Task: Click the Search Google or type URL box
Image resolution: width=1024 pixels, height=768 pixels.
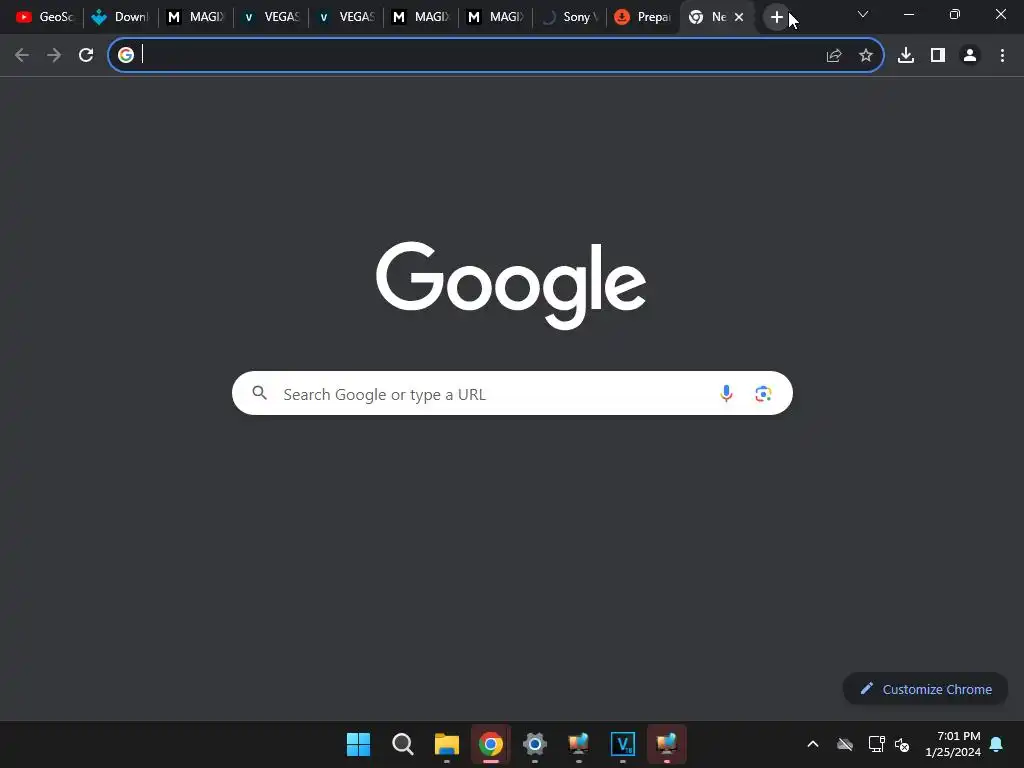Action: [512, 393]
